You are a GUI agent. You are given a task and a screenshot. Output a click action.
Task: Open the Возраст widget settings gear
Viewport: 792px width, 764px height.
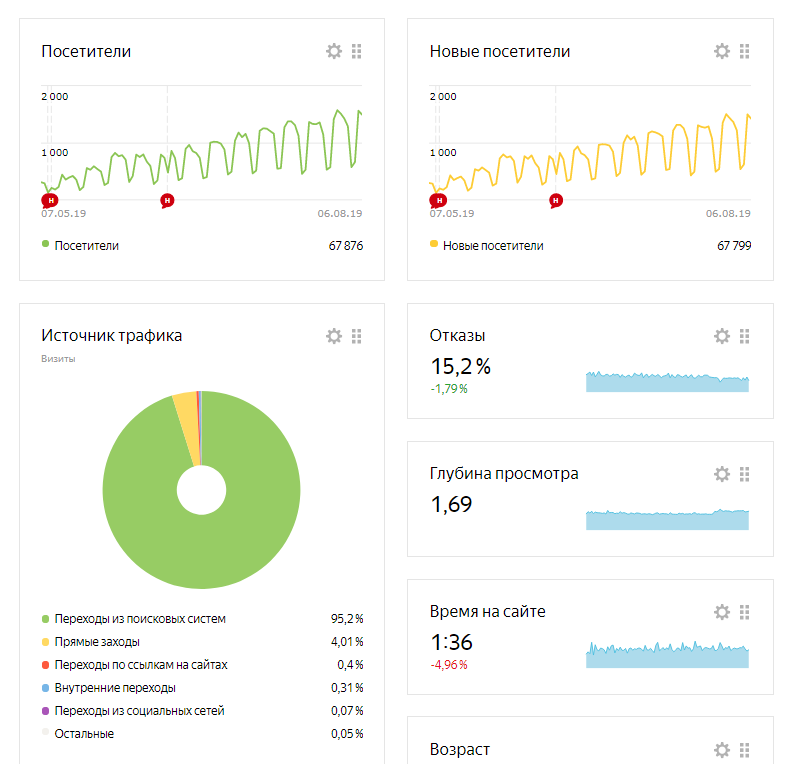(x=722, y=750)
